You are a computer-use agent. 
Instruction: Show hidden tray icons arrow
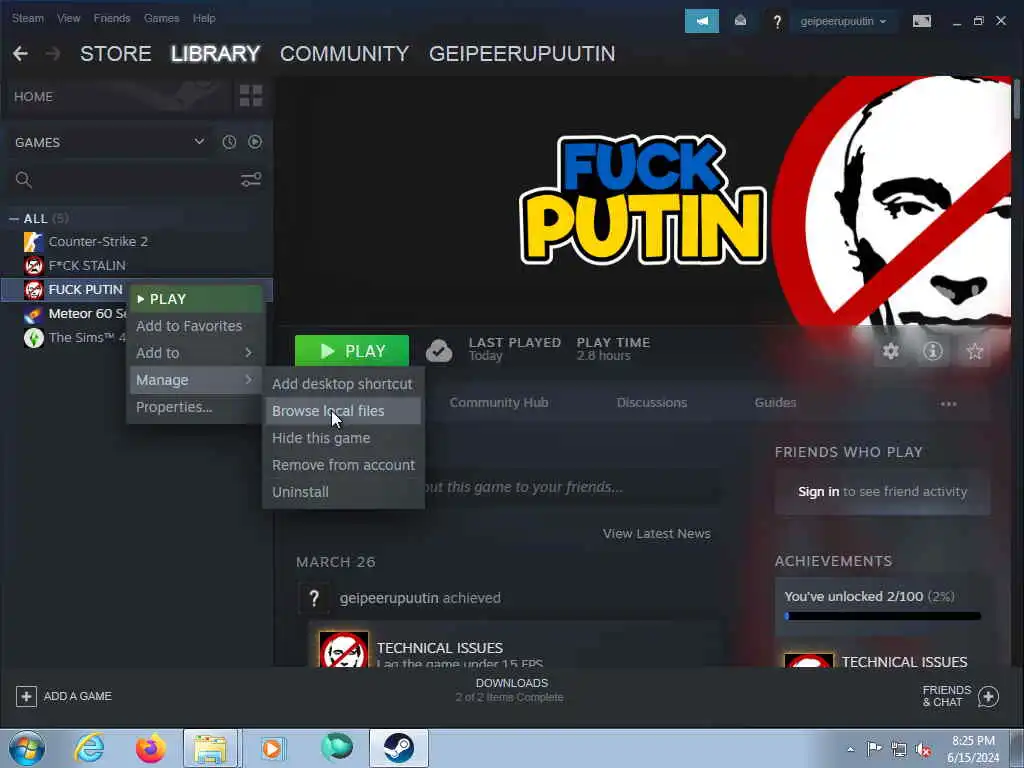point(850,749)
